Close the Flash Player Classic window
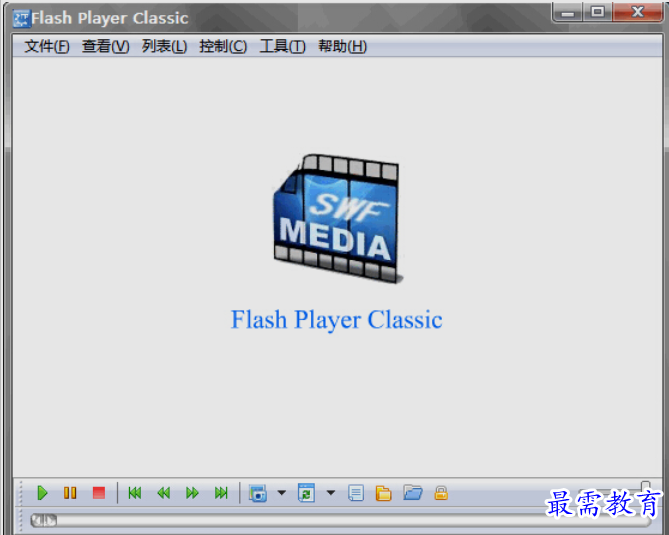 tap(637, 12)
